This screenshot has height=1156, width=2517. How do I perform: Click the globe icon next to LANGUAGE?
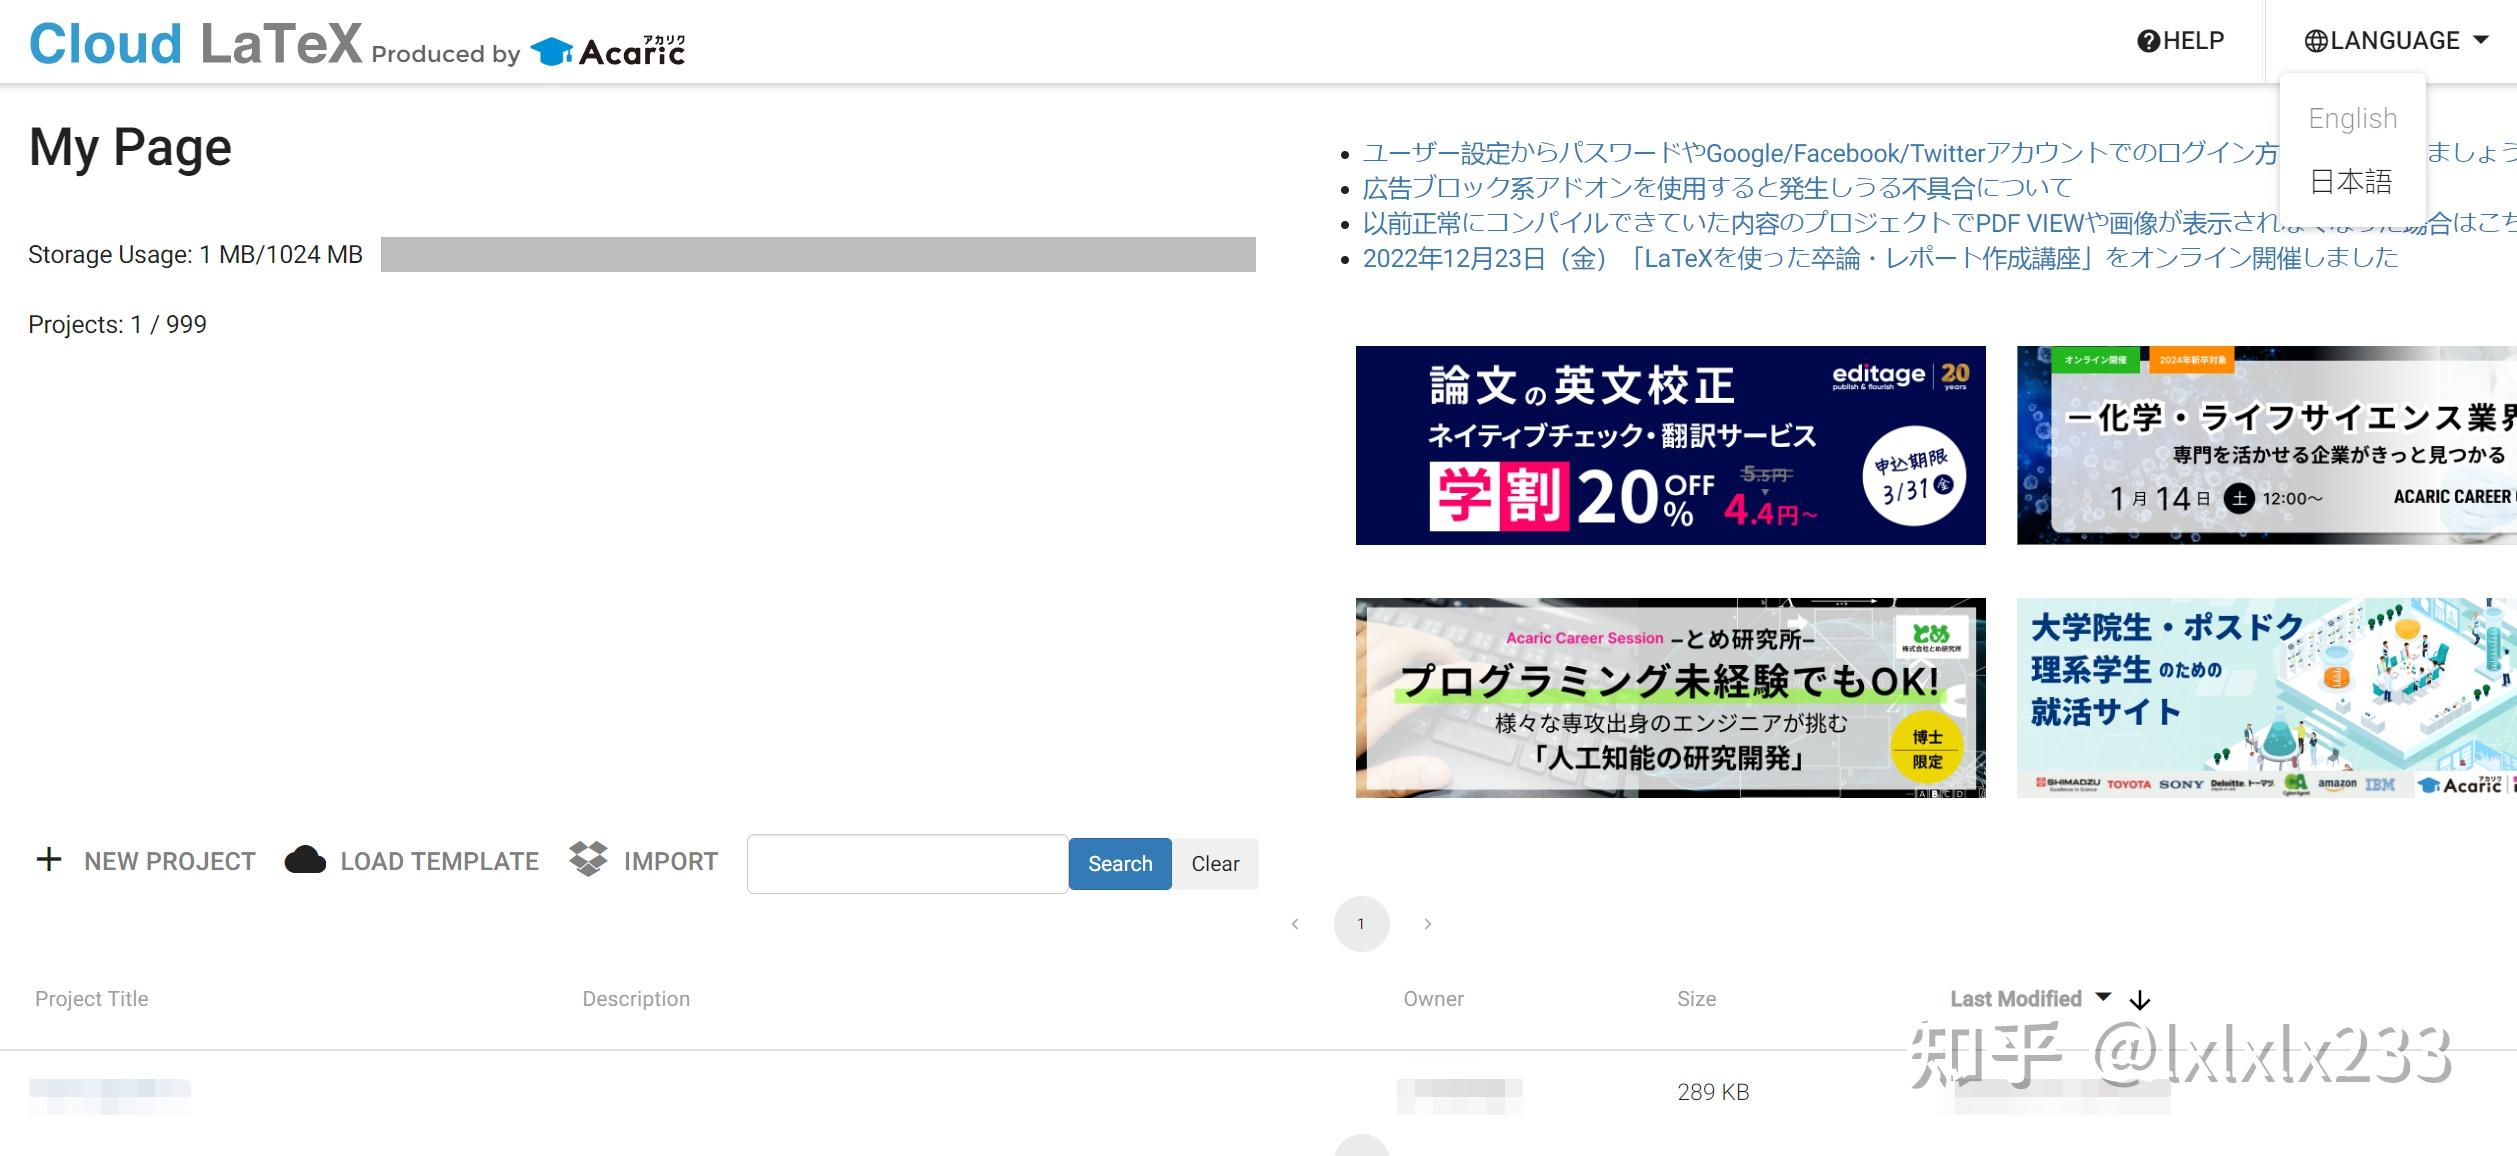[2316, 41]
